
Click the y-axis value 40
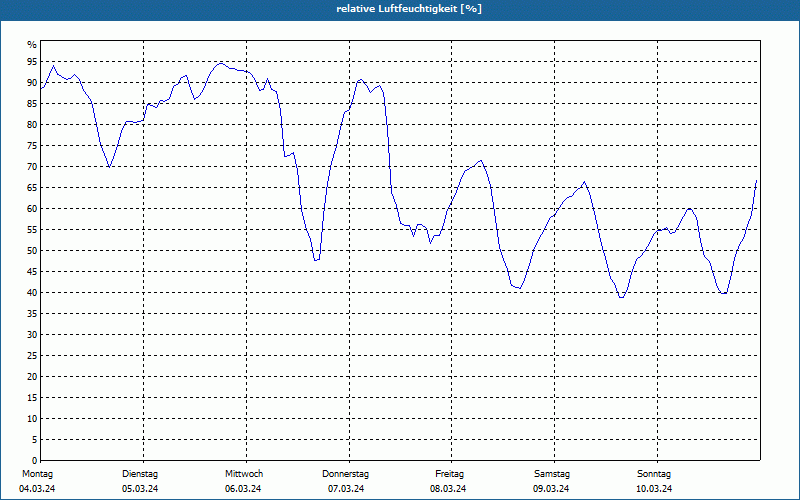pyautogui.click(x=32, y=293)
